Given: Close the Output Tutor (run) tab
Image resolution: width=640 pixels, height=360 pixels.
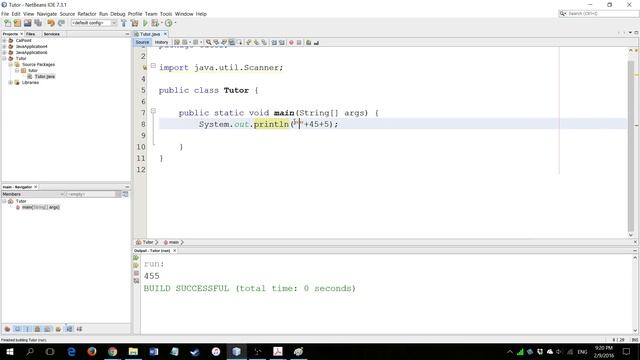Looking at the screenshot, I should (x=175, y=251).
